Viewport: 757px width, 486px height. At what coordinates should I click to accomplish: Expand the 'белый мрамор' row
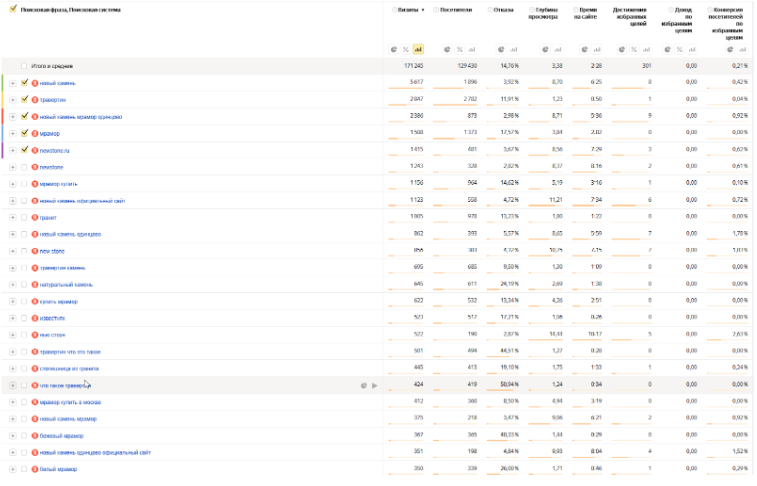coord(13,469)
